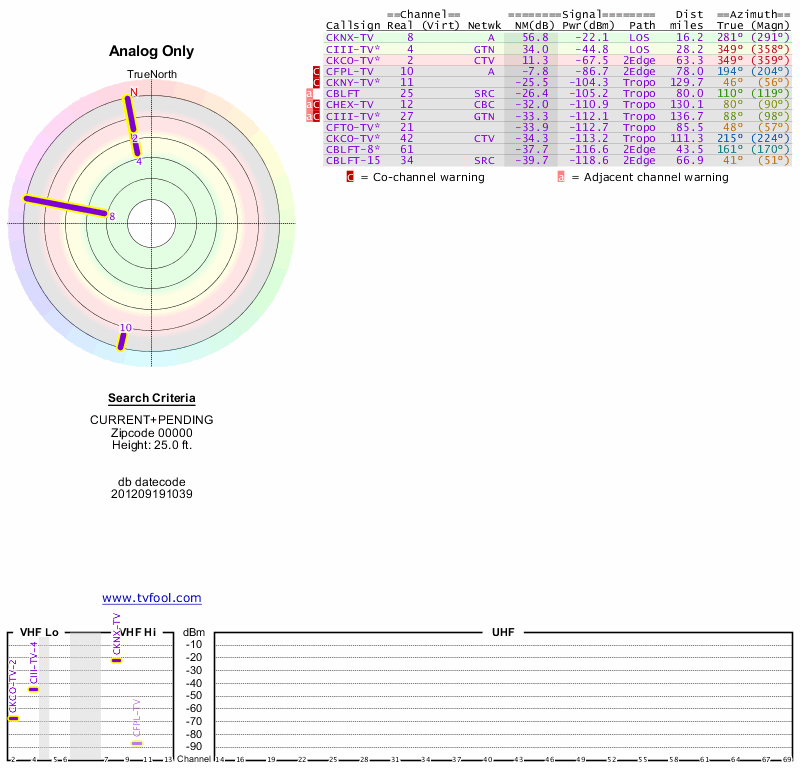Click the co-channel warning icon beside CFPL-TV

click(317, 72)
